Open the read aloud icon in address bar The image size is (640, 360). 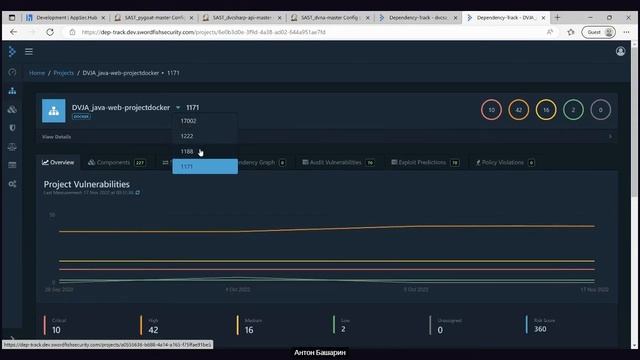pos(550,32)
